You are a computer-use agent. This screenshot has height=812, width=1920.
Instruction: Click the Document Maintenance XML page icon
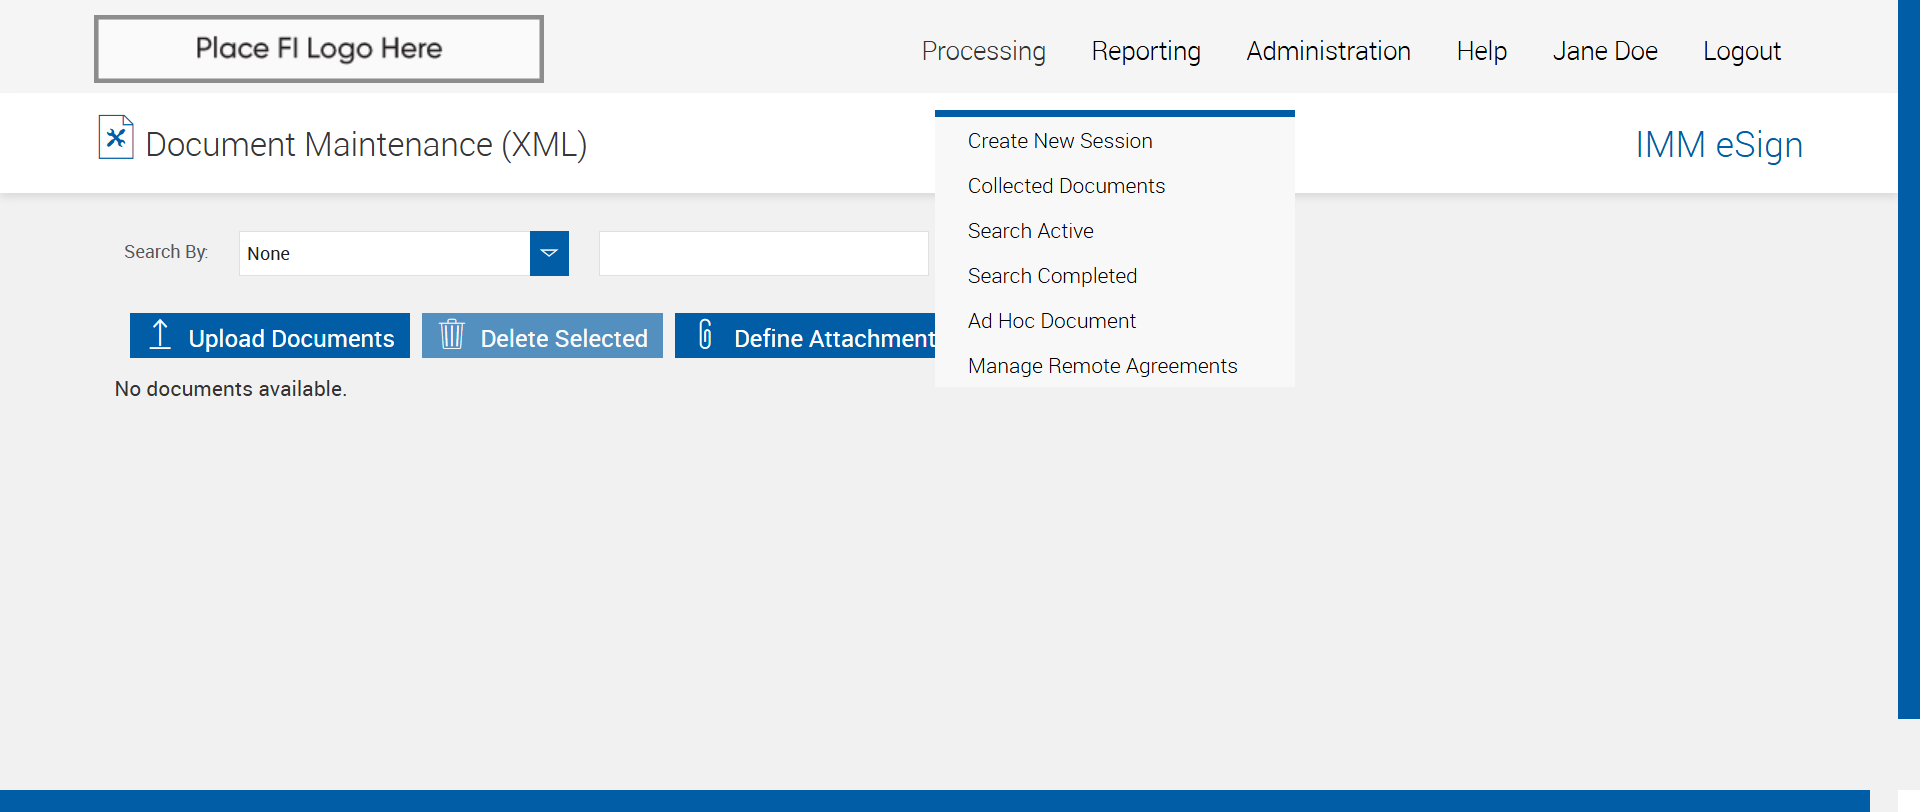point(116,138)
